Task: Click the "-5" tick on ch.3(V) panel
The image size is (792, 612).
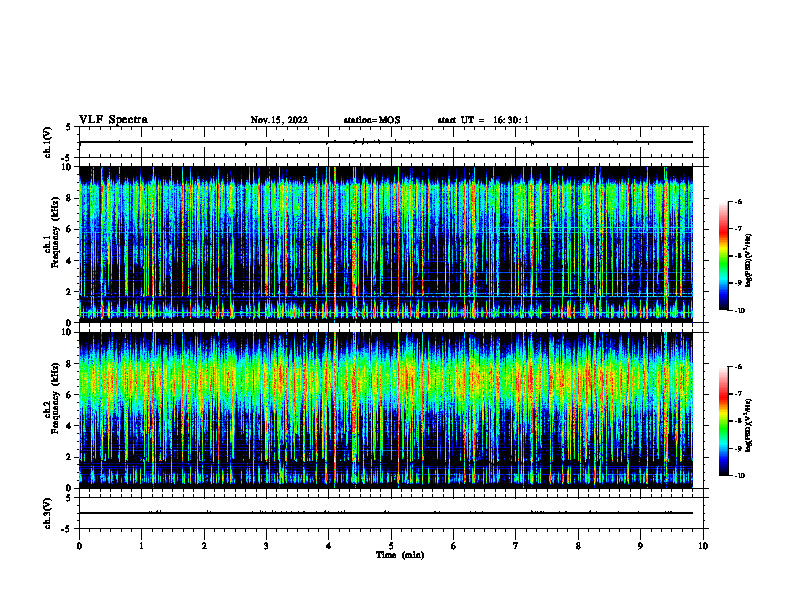Action: (x=67, y=529)
